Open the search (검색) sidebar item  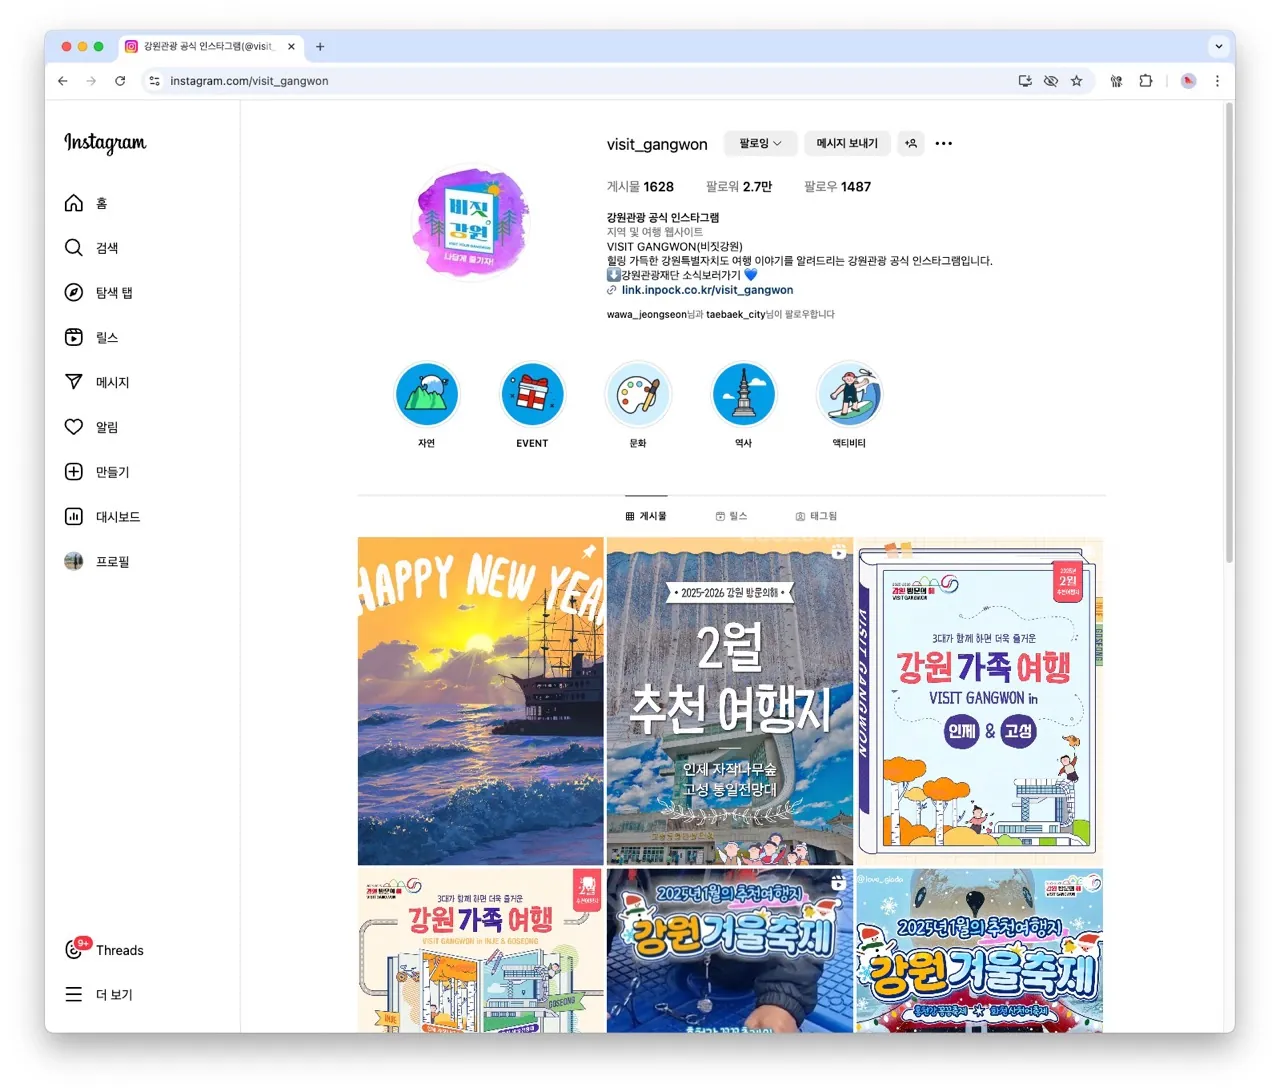coord(91,248)
